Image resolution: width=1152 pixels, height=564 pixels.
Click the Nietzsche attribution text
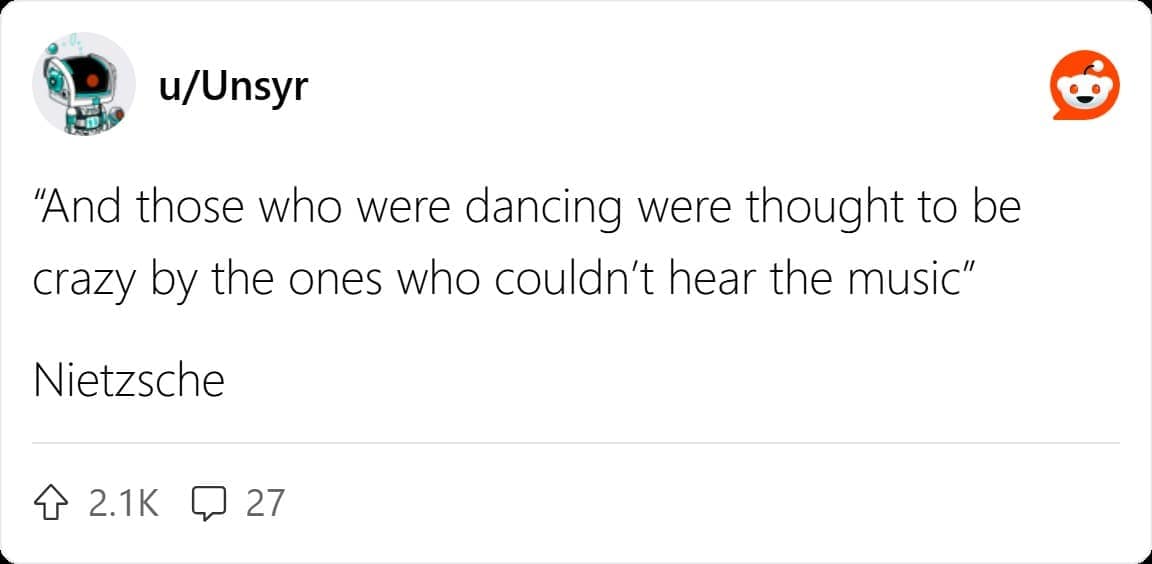(129, 381)
